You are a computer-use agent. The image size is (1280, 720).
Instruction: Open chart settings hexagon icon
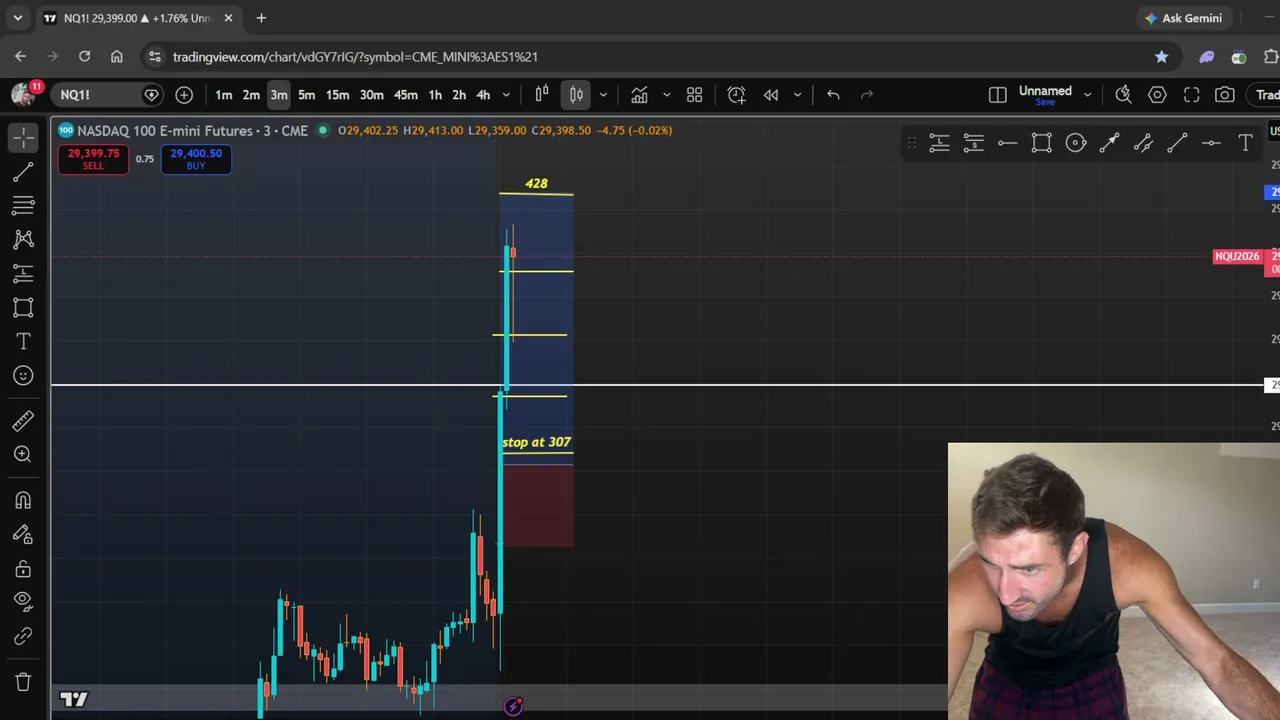point(1157,95)
